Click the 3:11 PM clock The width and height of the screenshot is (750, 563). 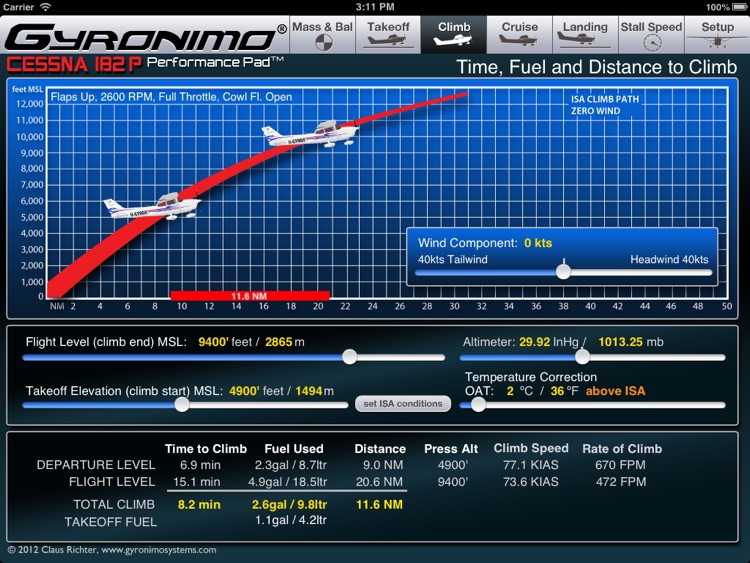pyautogui.click(x=375, y=7)
